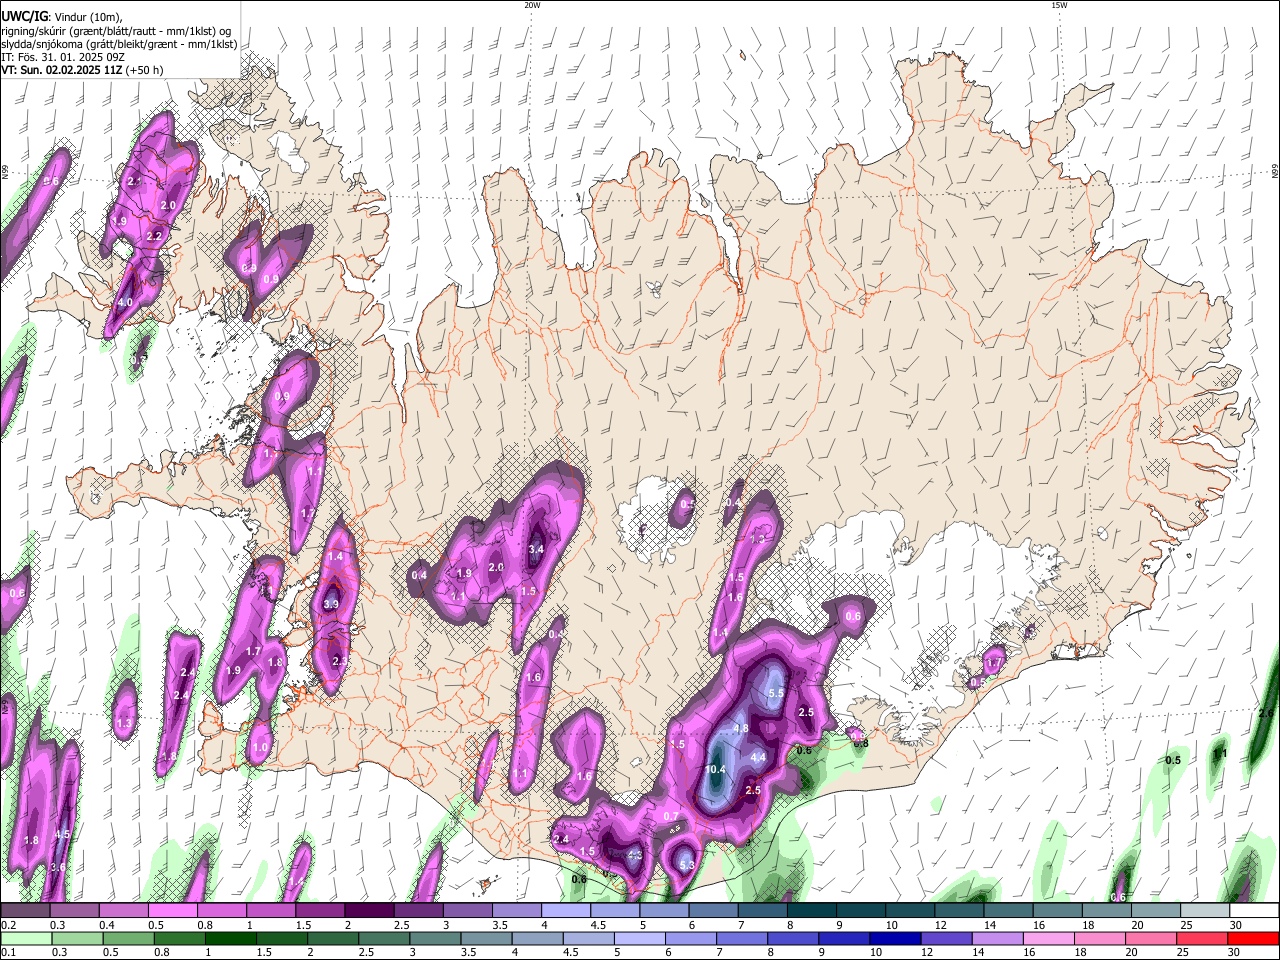
Task: Click the 4.0 value over the Westfjords
Action: pyautogui.click(x=125, y=302)
